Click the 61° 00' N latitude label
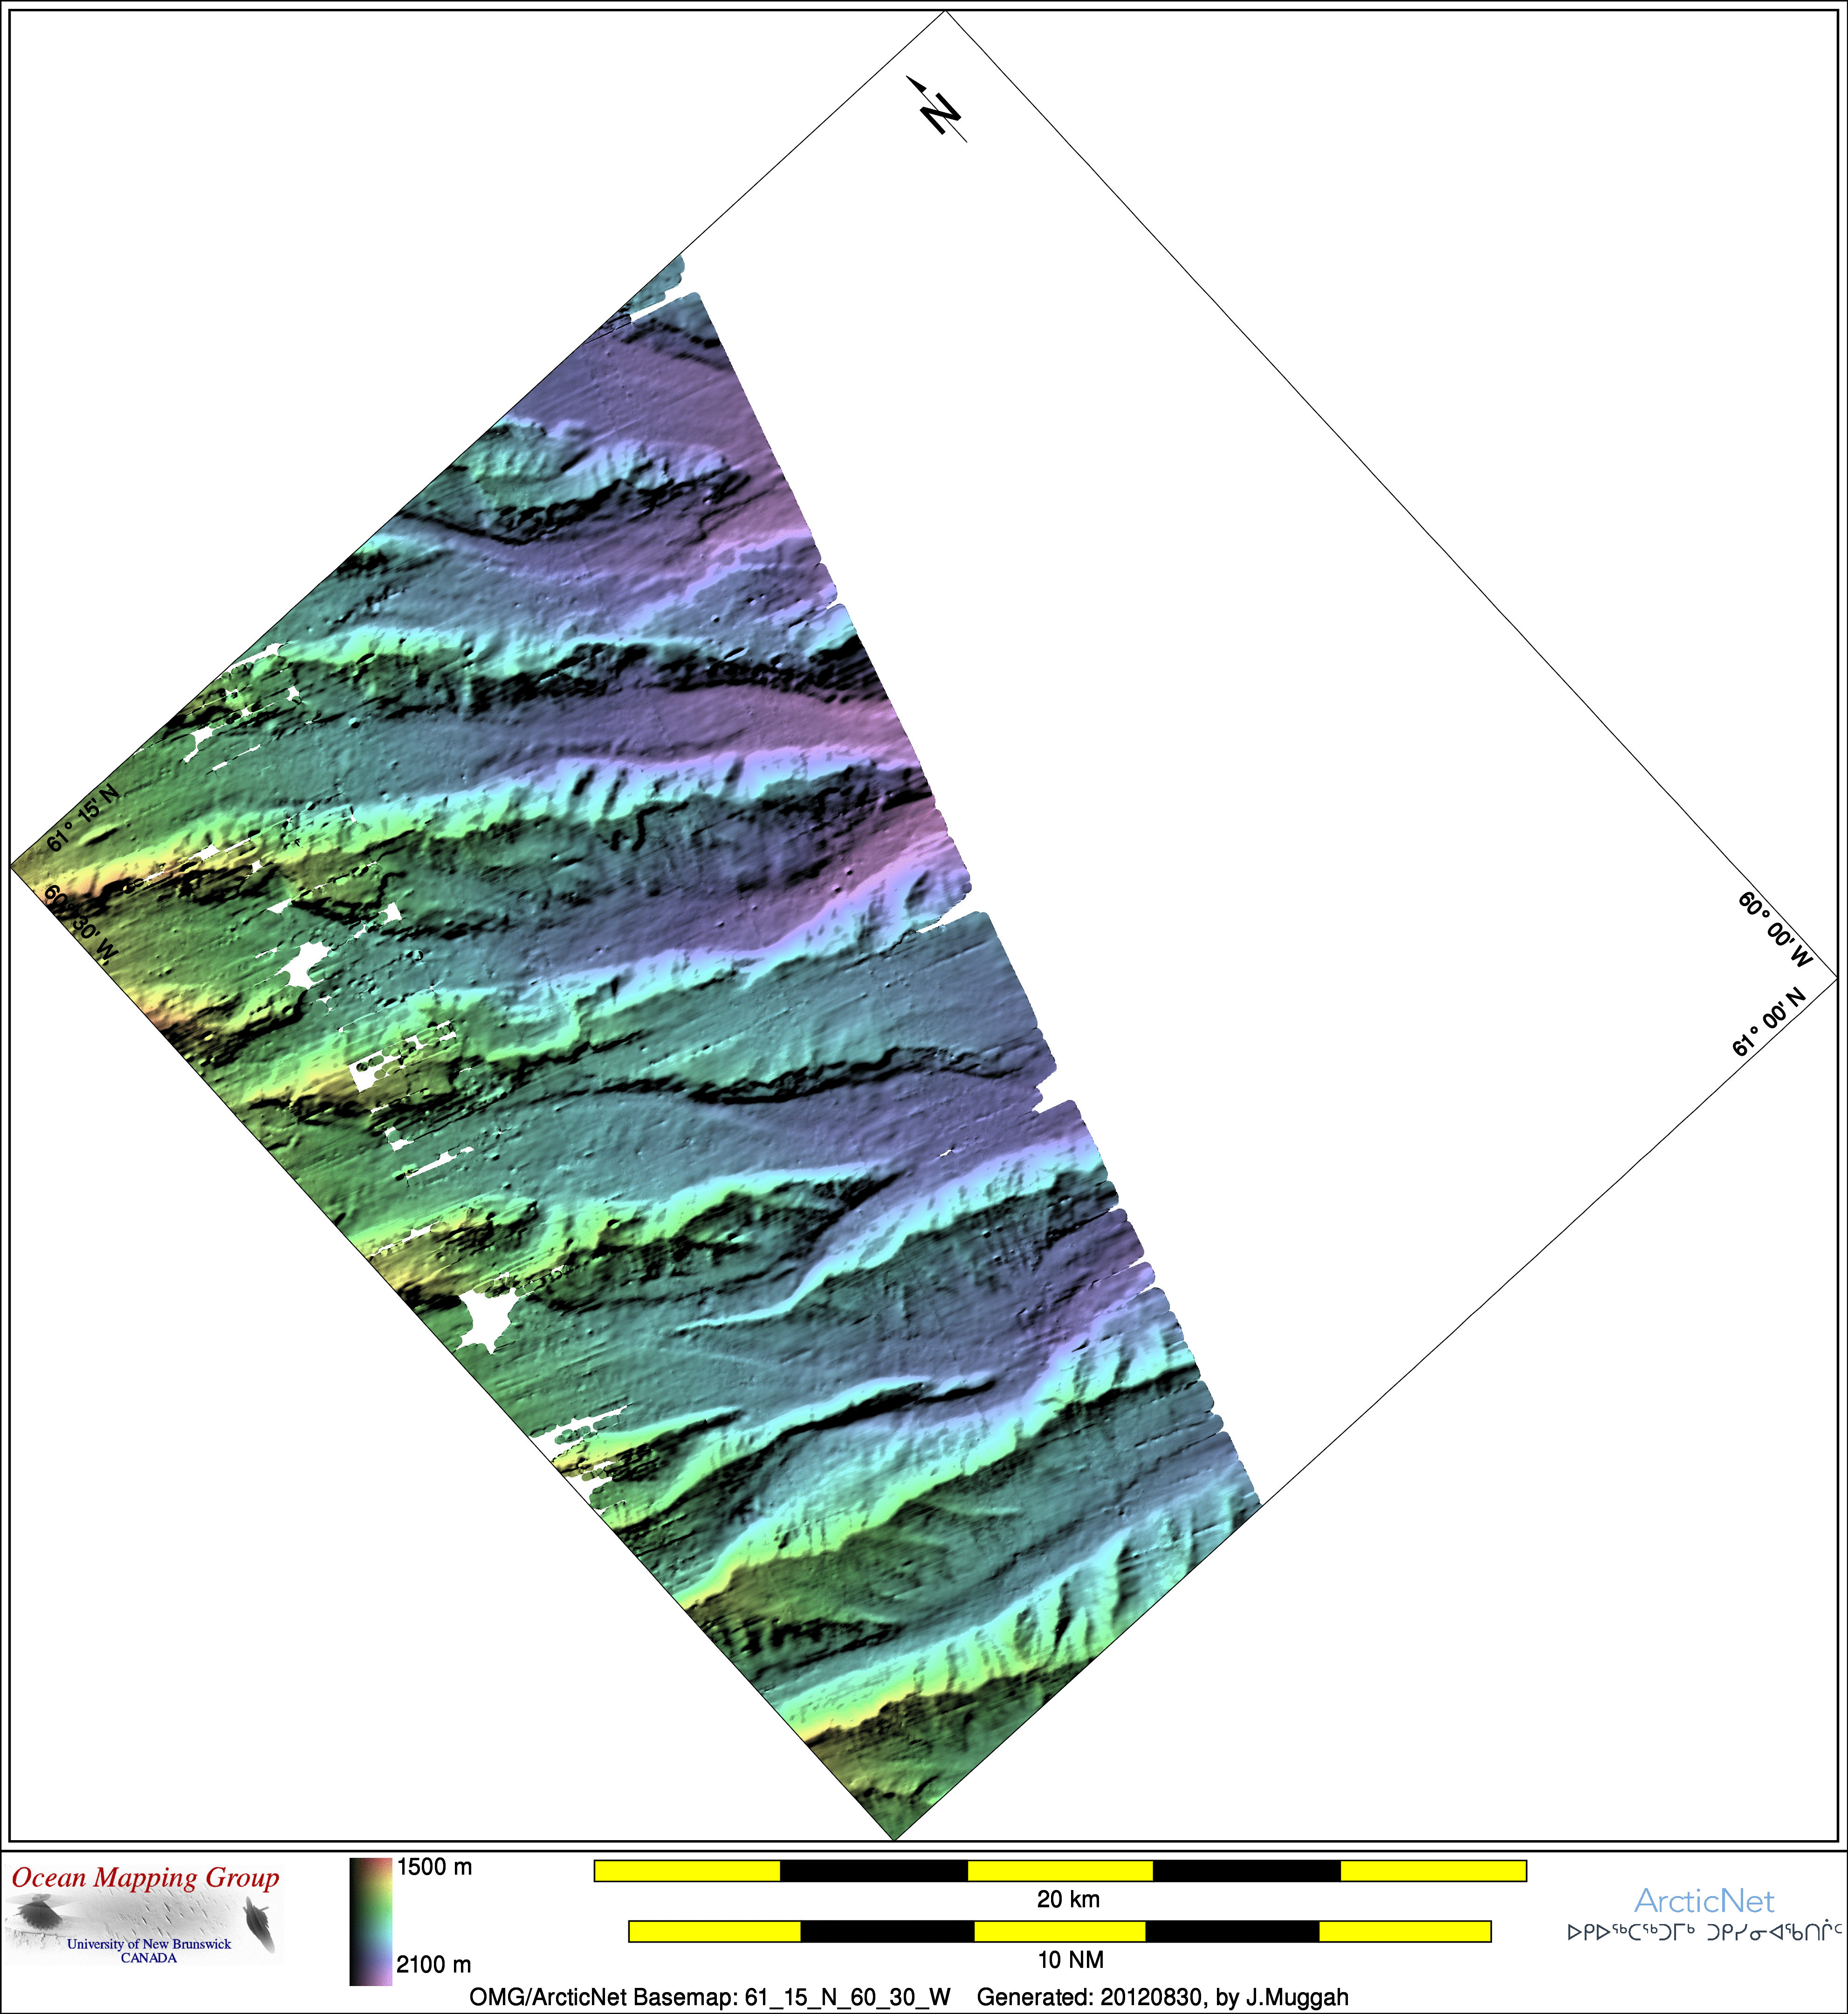1848x2014 pixels. [1769, 1022]
